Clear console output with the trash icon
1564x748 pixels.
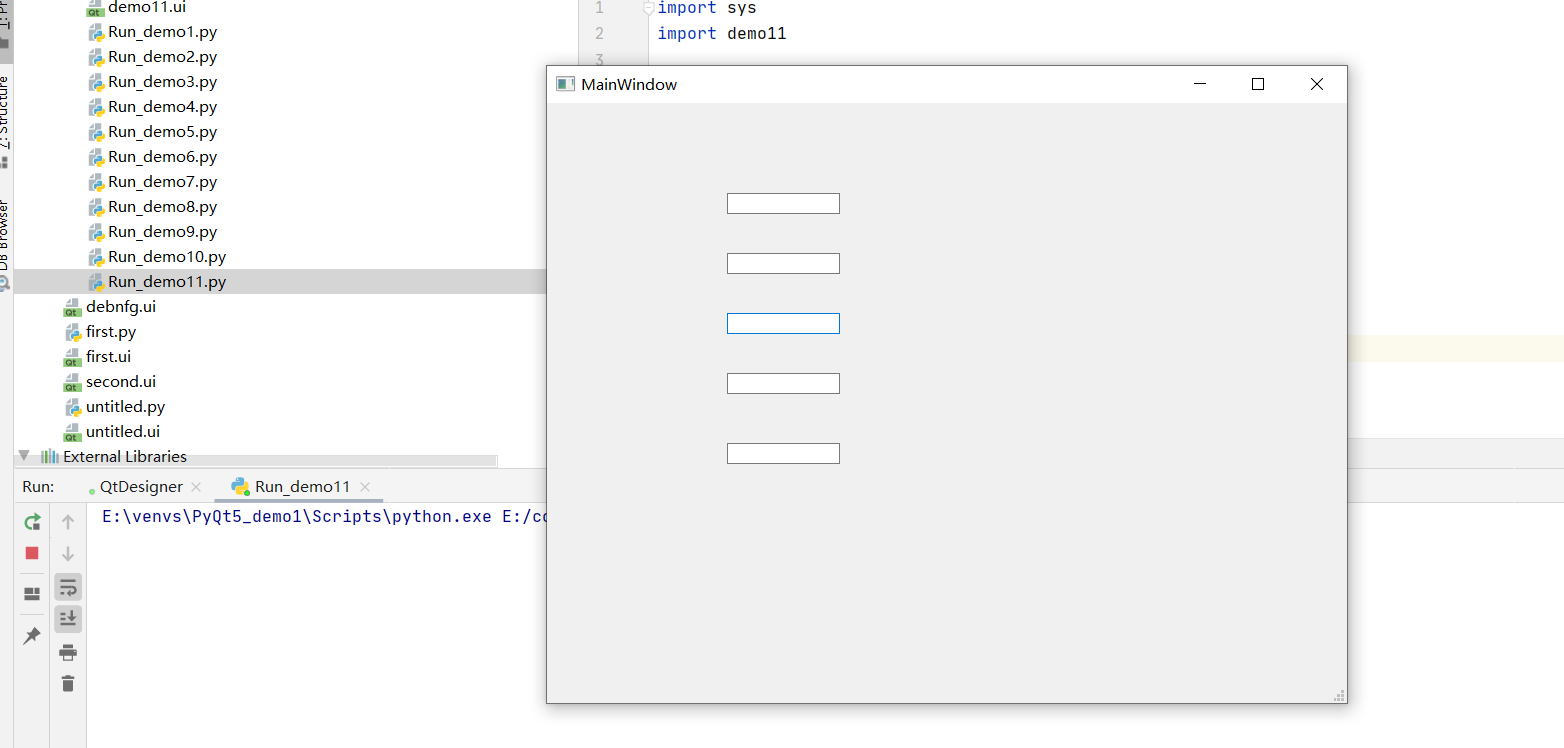point(68,684)
